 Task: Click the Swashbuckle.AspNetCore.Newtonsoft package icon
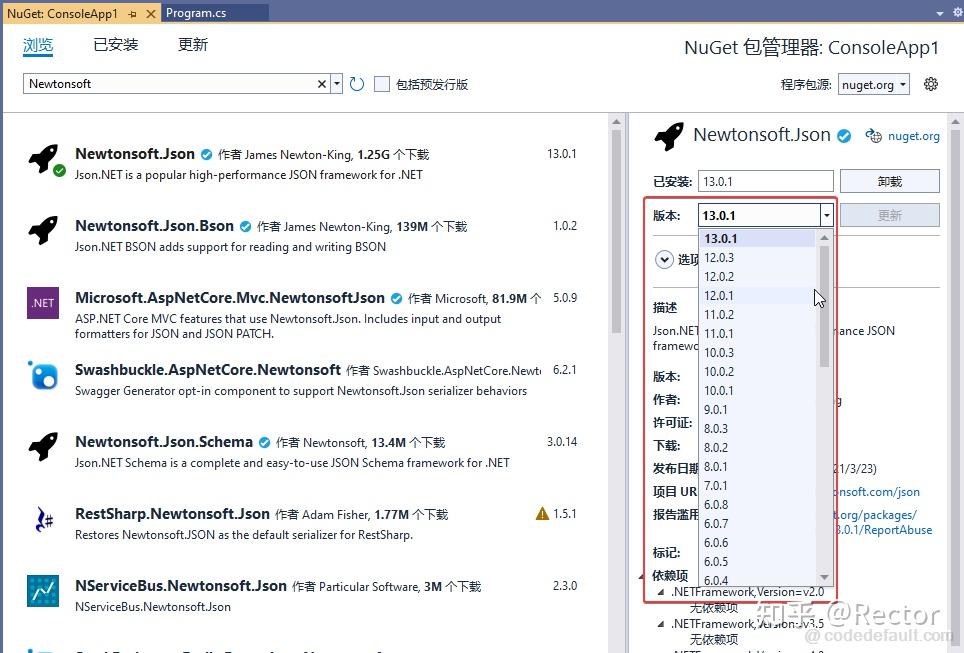[42, 375]
